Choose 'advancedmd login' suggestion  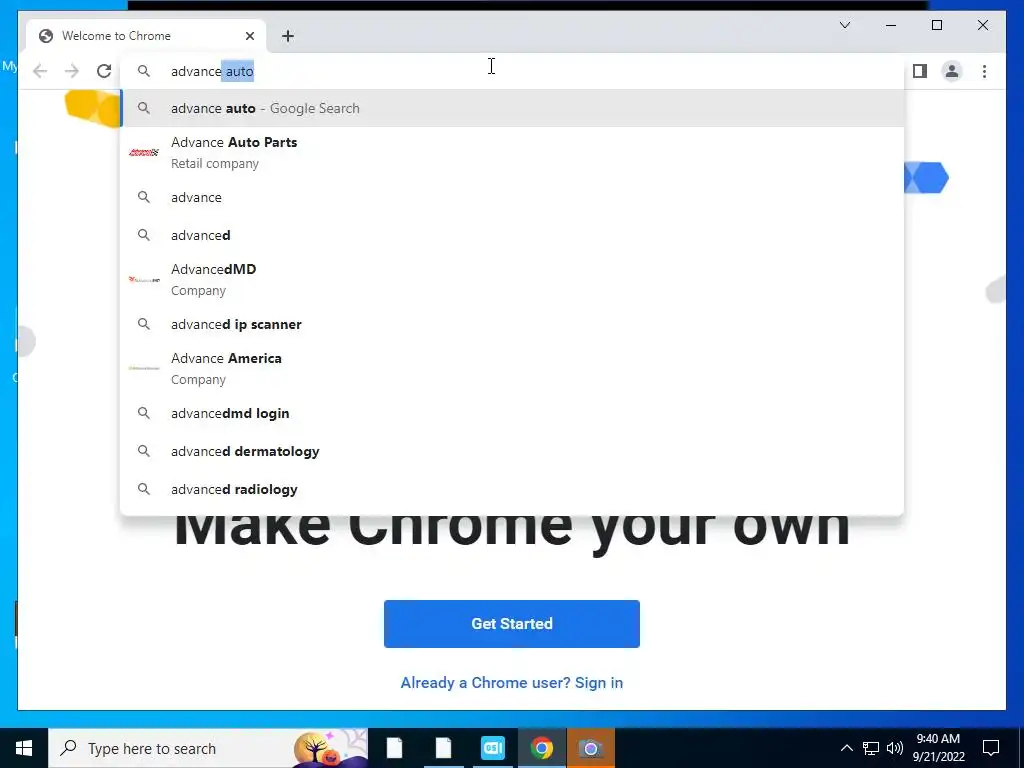513,413
